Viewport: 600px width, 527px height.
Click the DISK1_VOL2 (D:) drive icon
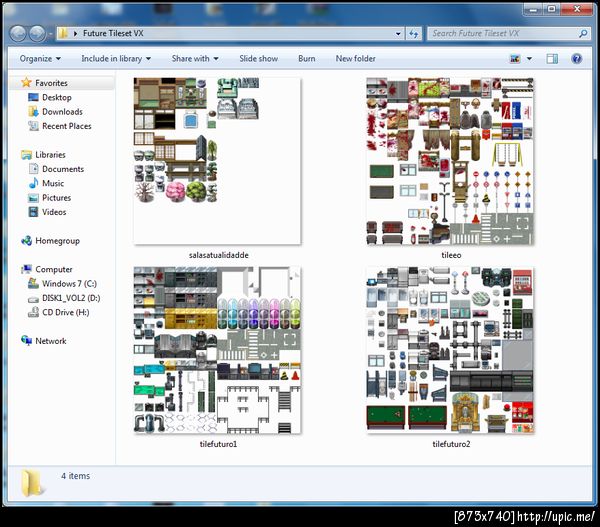pos(33,299)
